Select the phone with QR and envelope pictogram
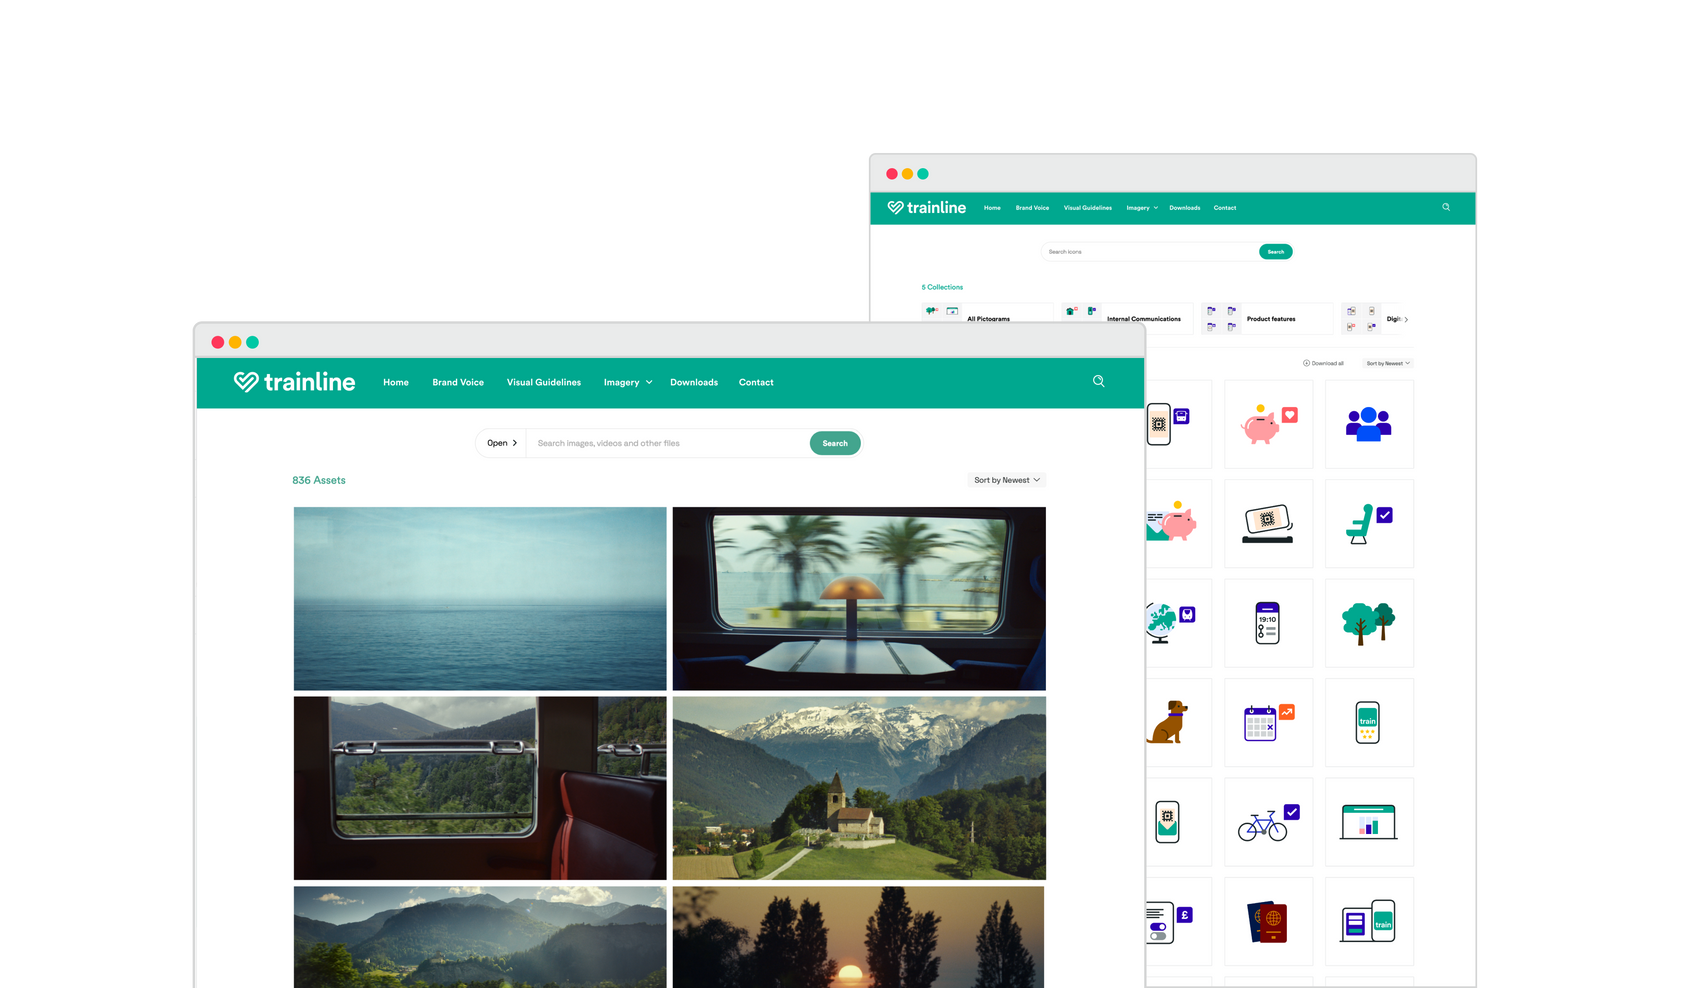This screenshot has width=1700, height=988. coord(1167,822)
